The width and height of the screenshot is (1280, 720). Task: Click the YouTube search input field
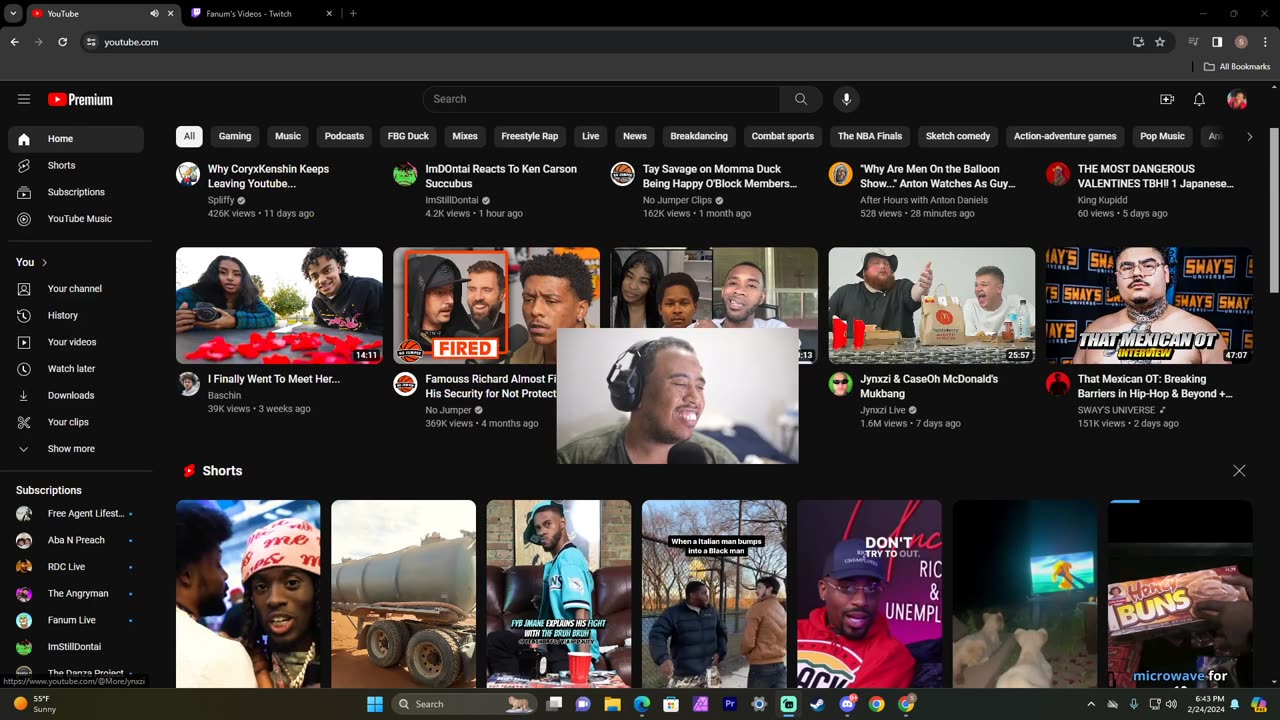coord(601,99)
